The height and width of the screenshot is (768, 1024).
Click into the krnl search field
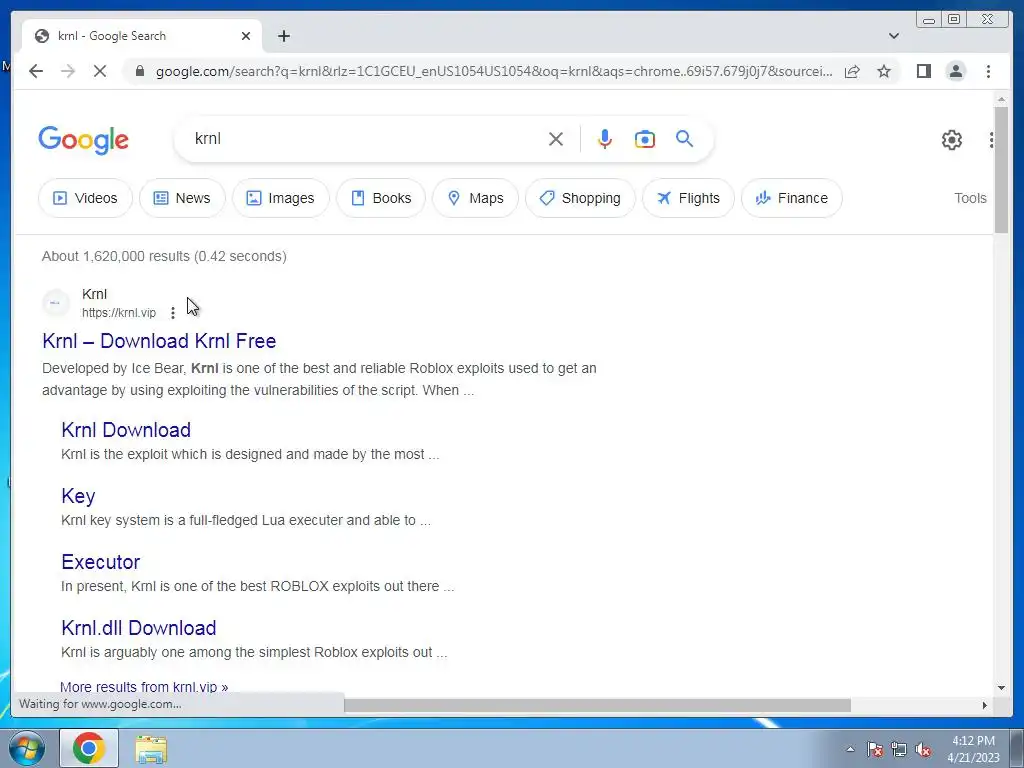coord(366,138)
